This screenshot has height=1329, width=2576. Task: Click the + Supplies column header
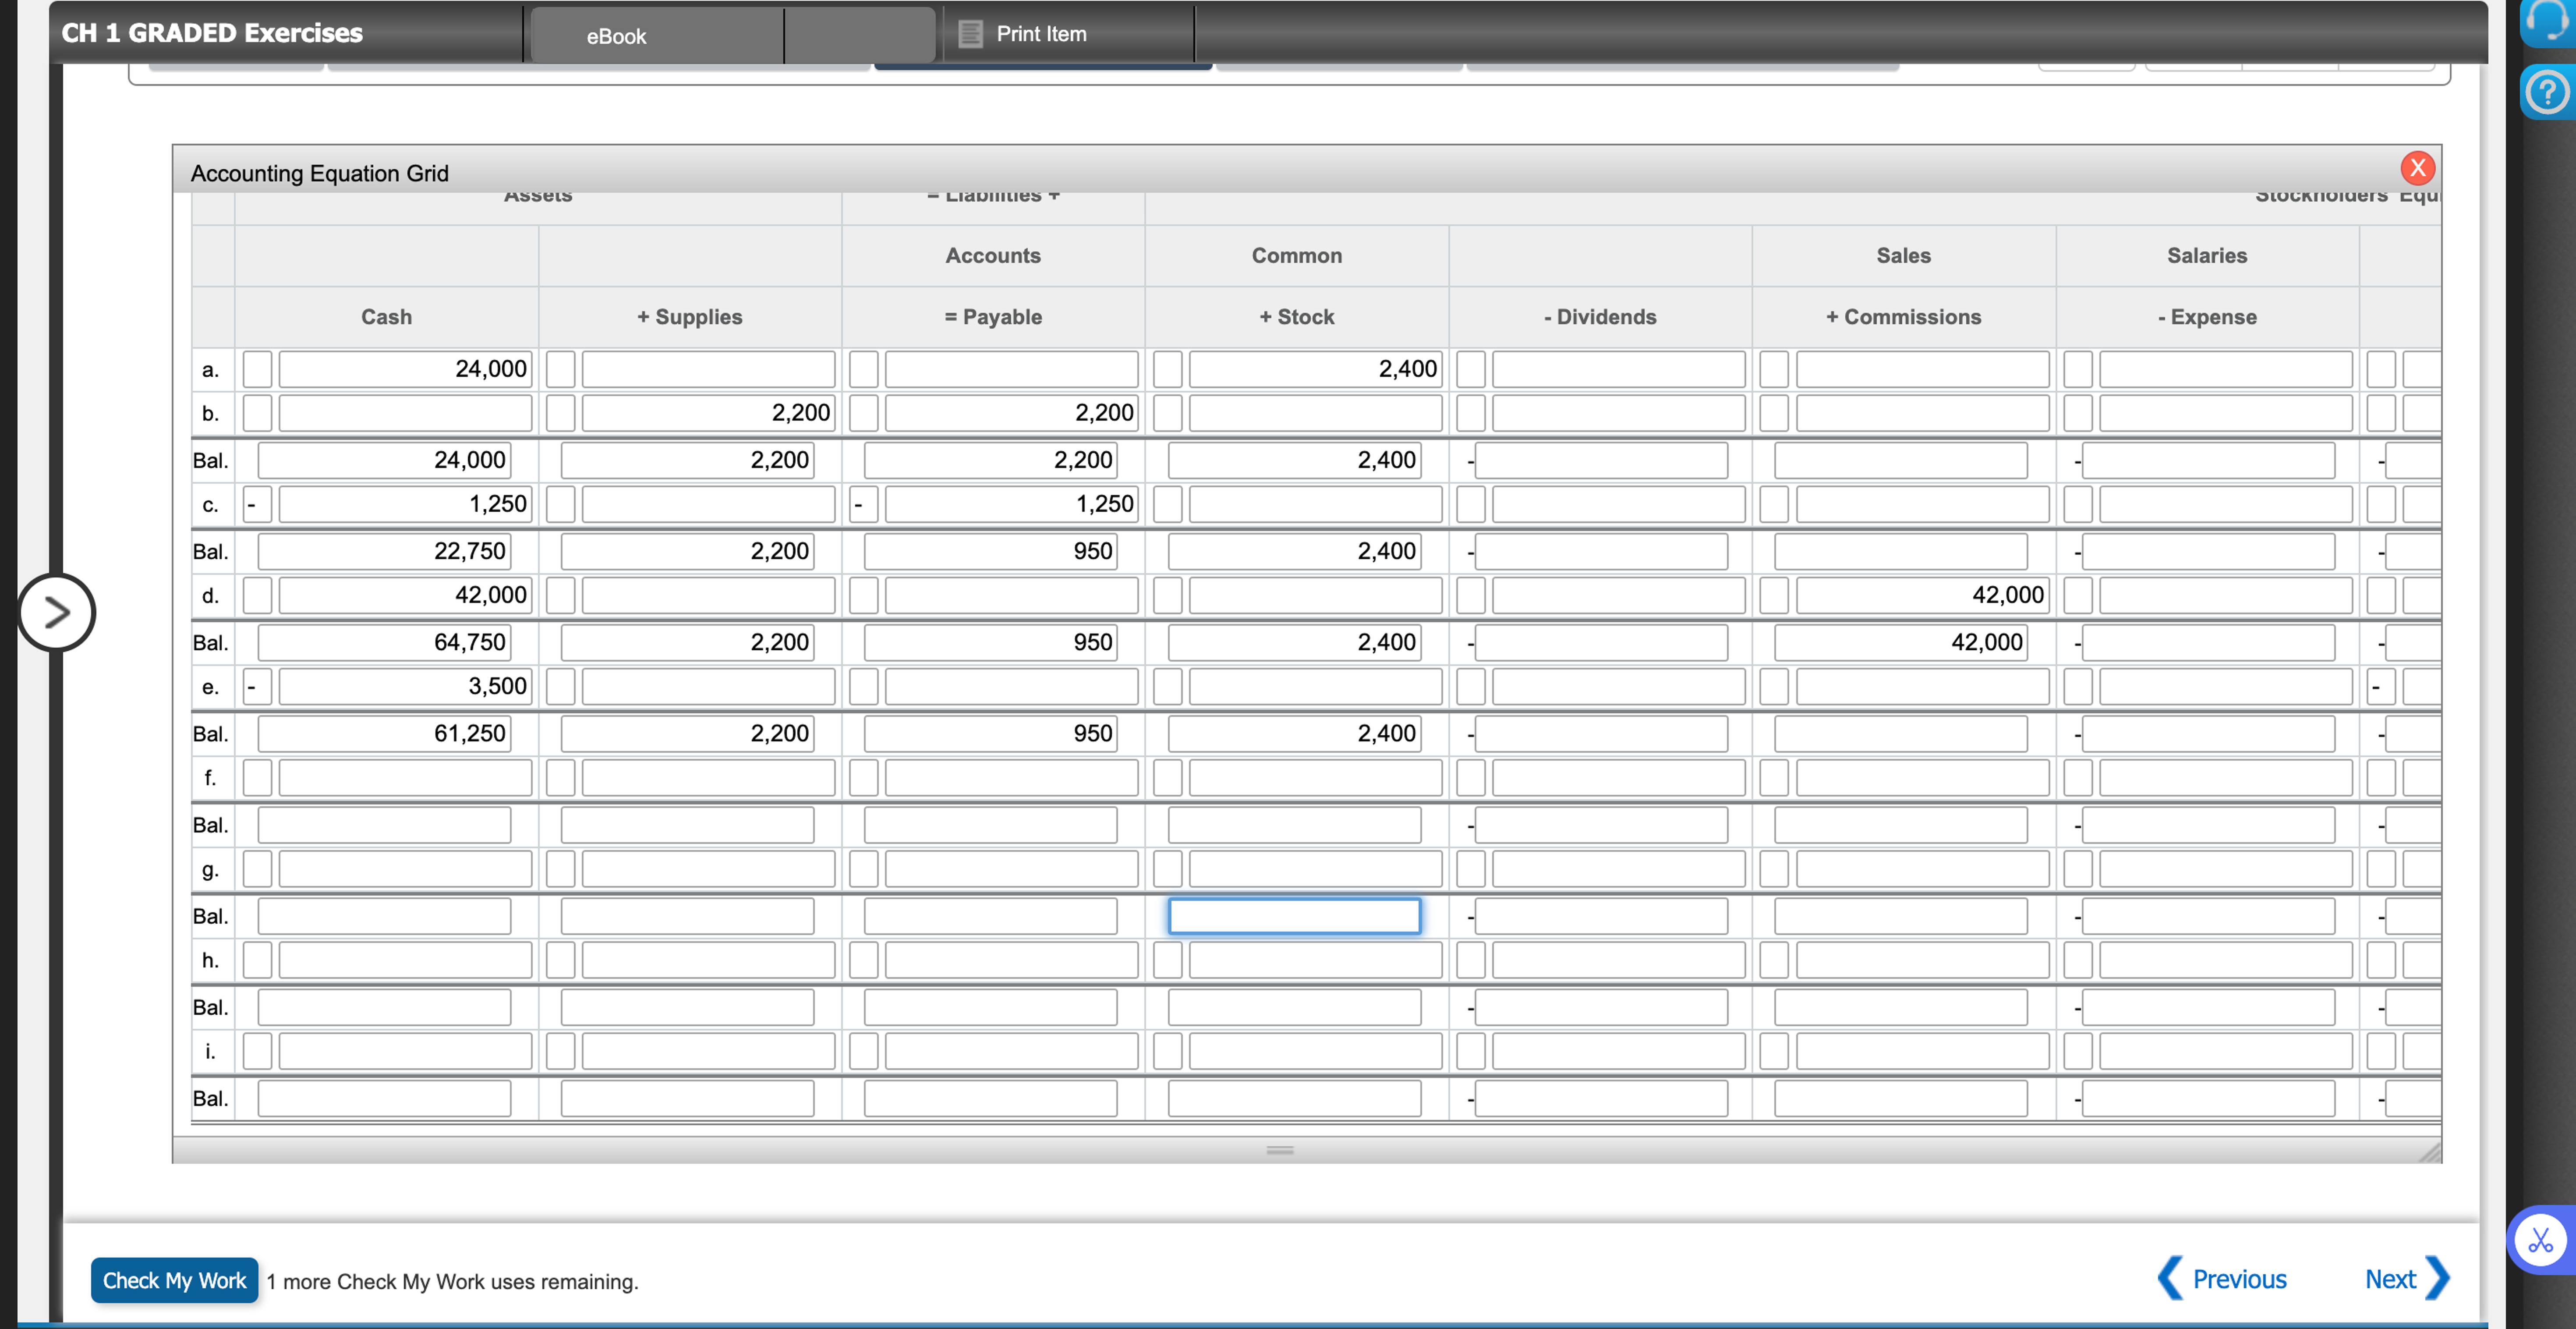click(x=690, y=317)
